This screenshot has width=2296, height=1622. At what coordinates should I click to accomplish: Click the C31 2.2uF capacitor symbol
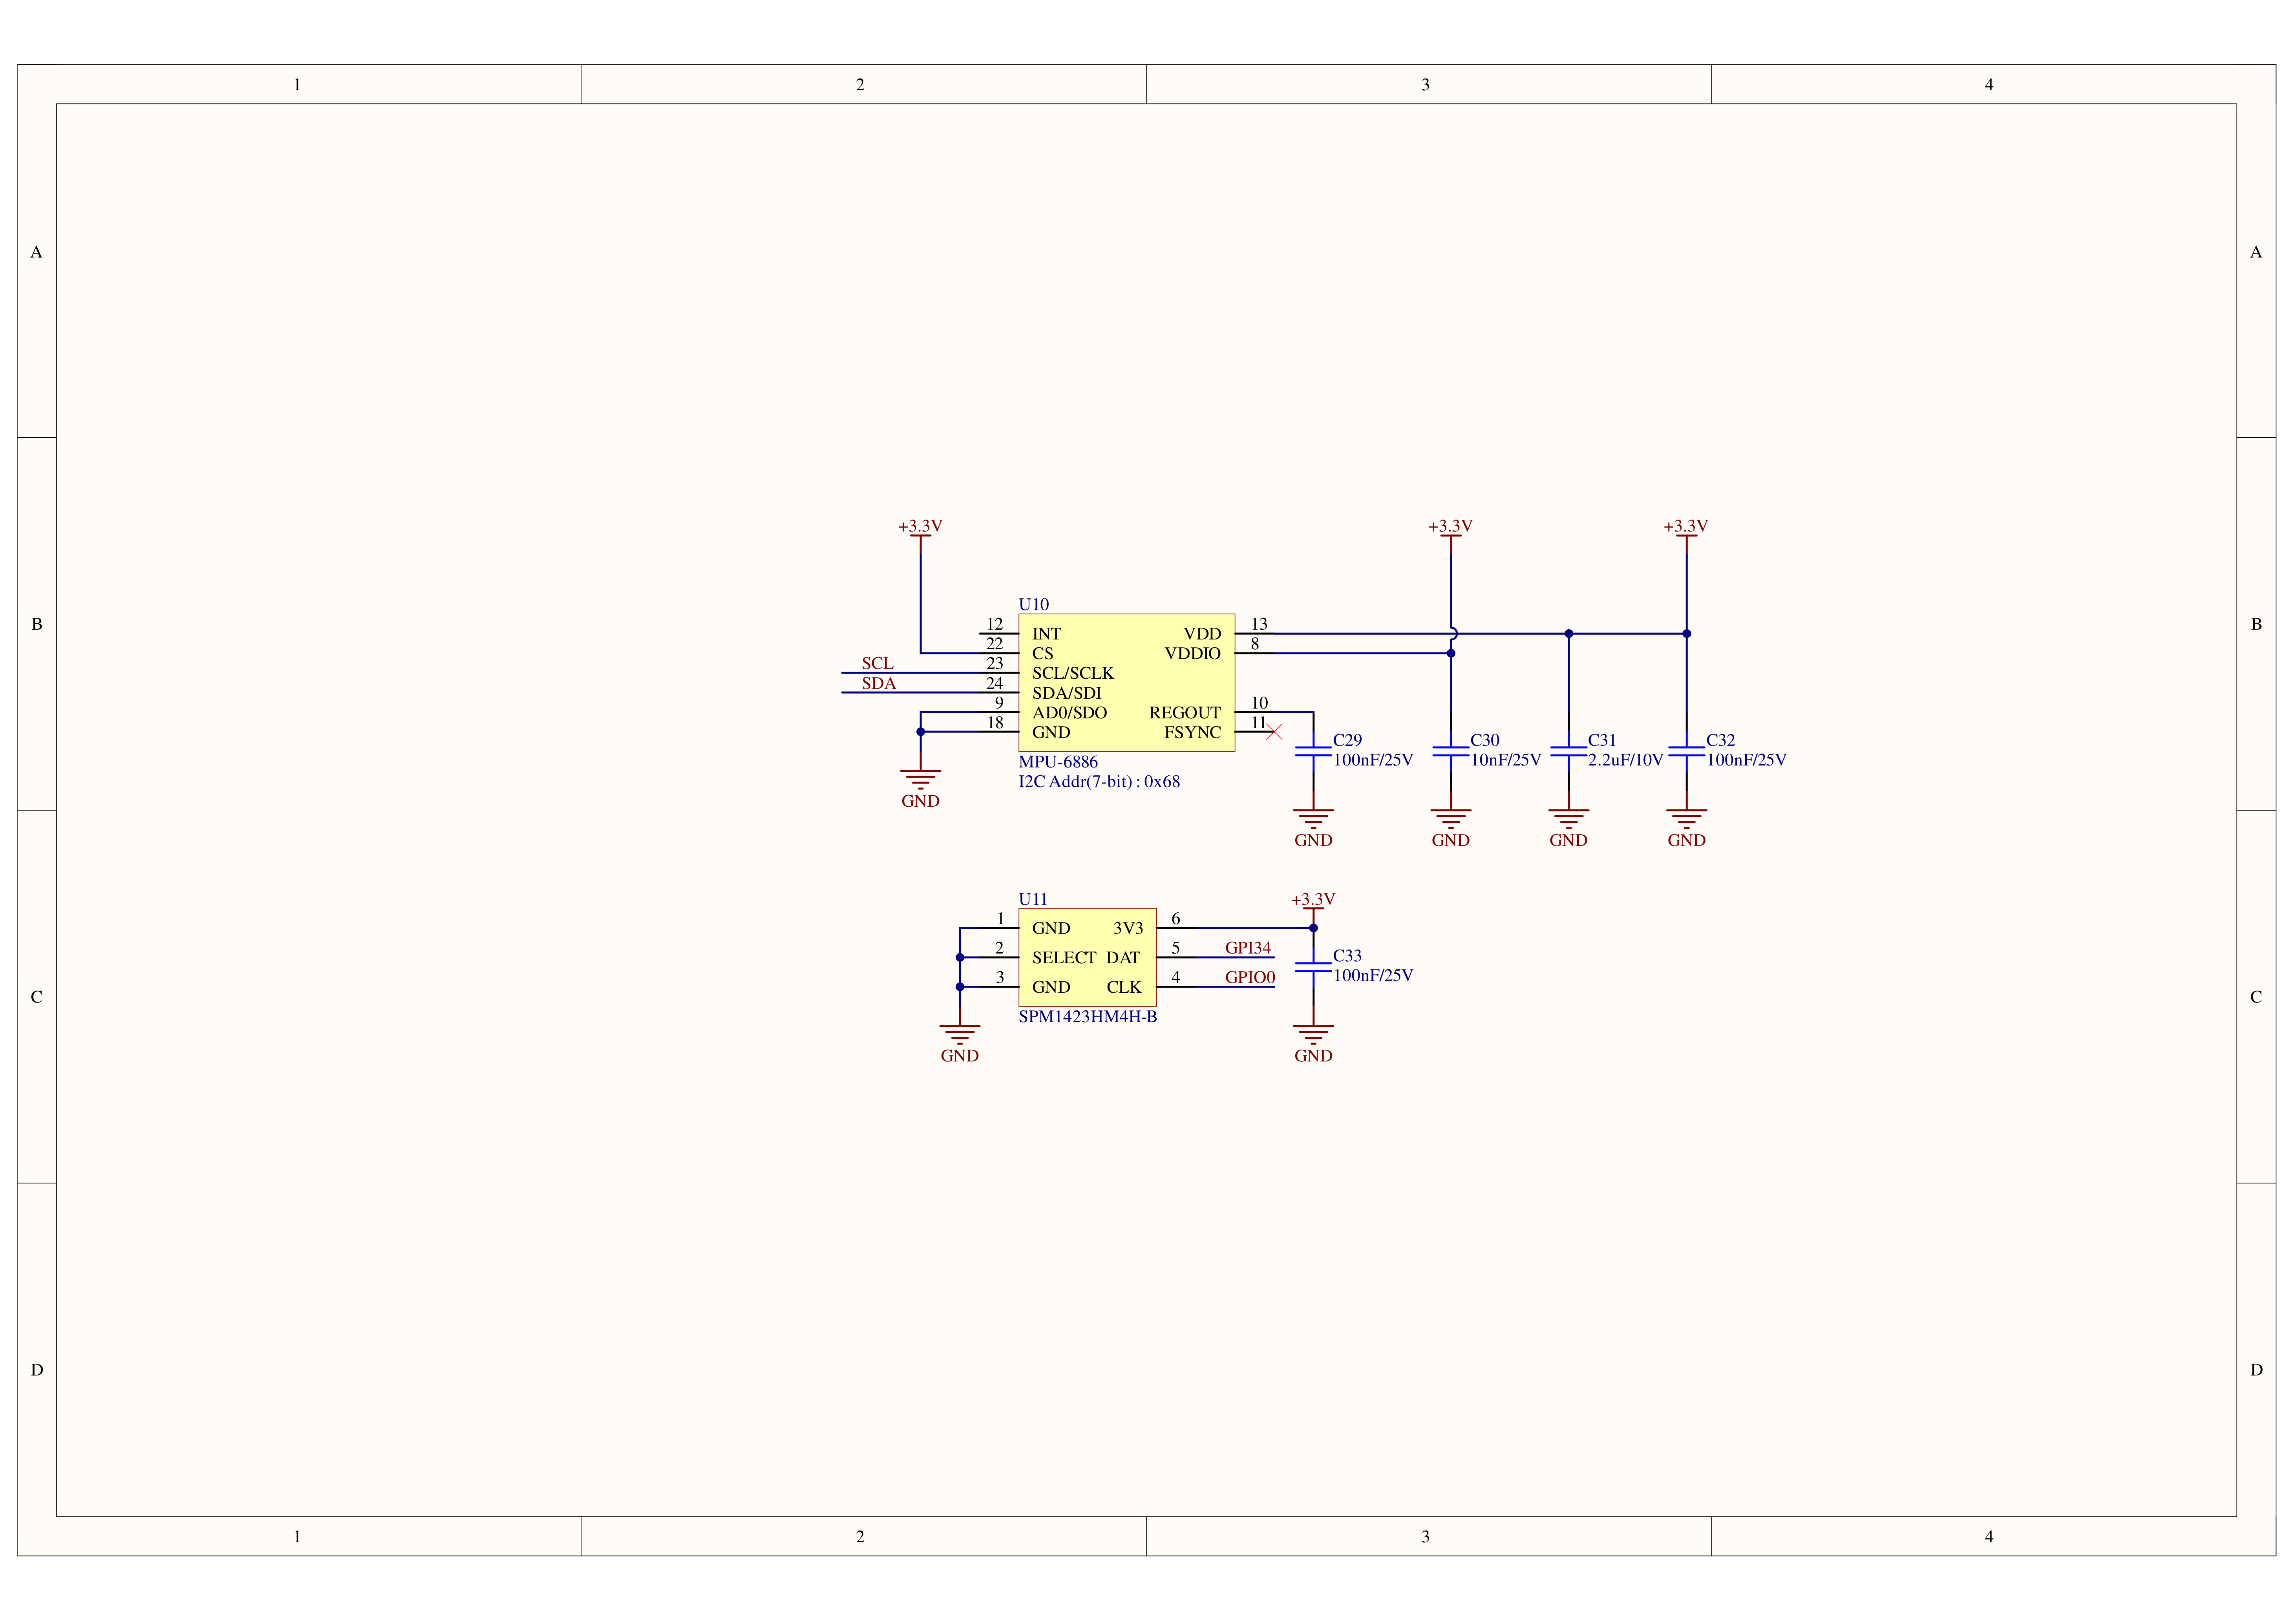point(1568,751)
